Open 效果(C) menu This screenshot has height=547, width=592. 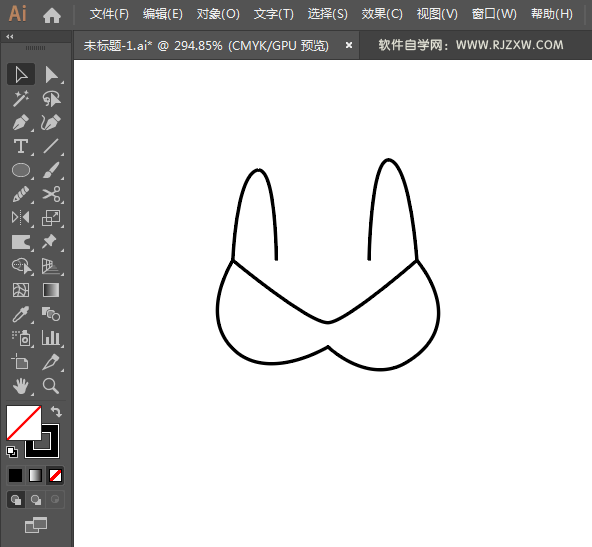coord(382,14)
